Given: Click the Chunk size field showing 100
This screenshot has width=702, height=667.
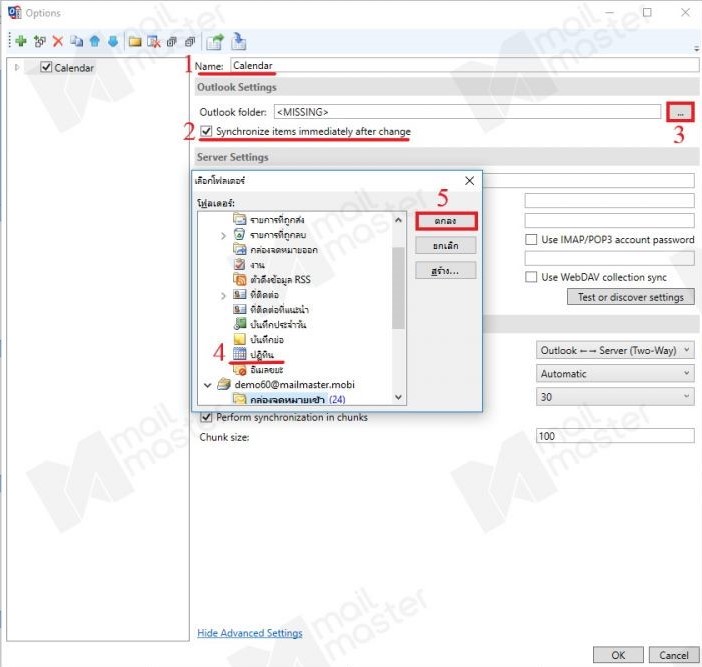Looking at the screenshot, I should (x=615, y=436).
